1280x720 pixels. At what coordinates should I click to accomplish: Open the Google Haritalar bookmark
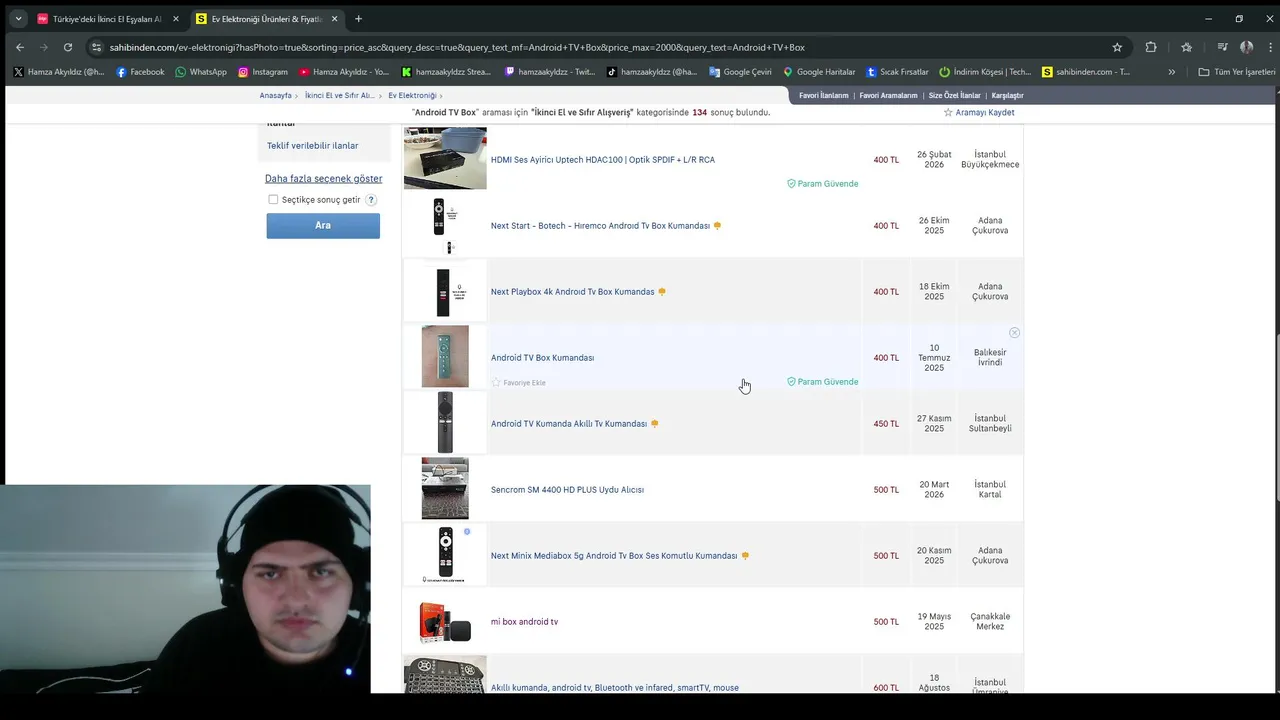[819, 72]
